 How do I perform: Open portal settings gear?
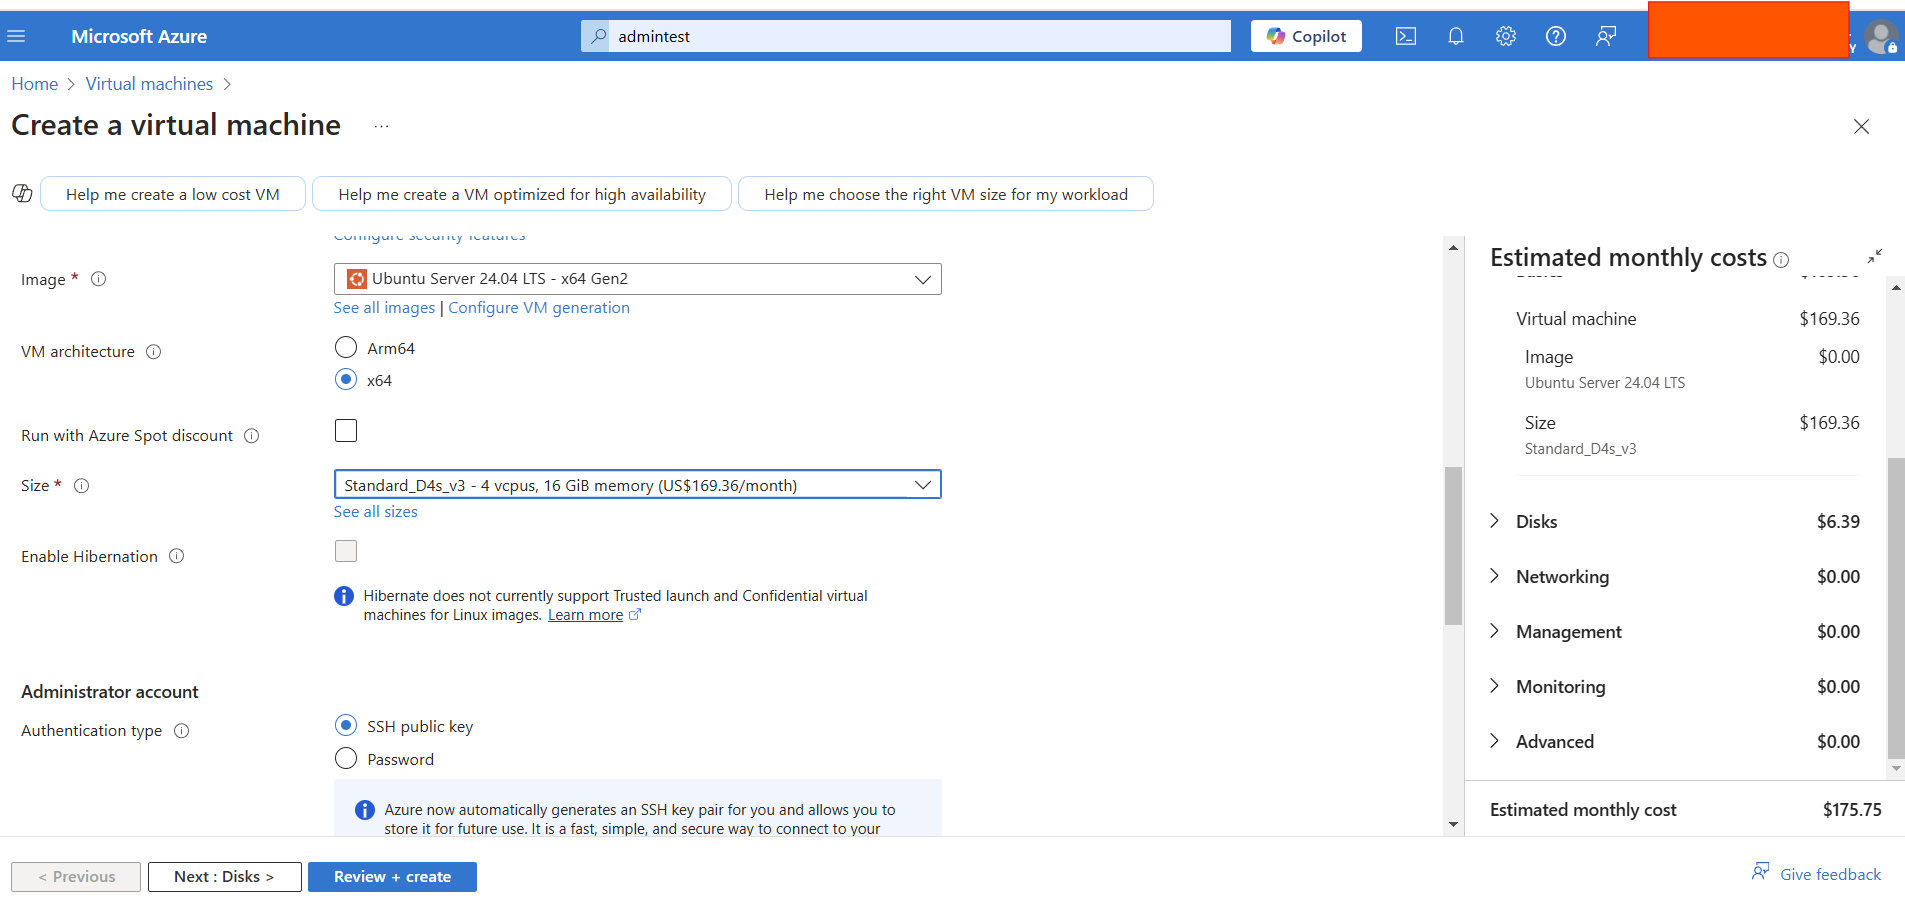click(1506, 36)
